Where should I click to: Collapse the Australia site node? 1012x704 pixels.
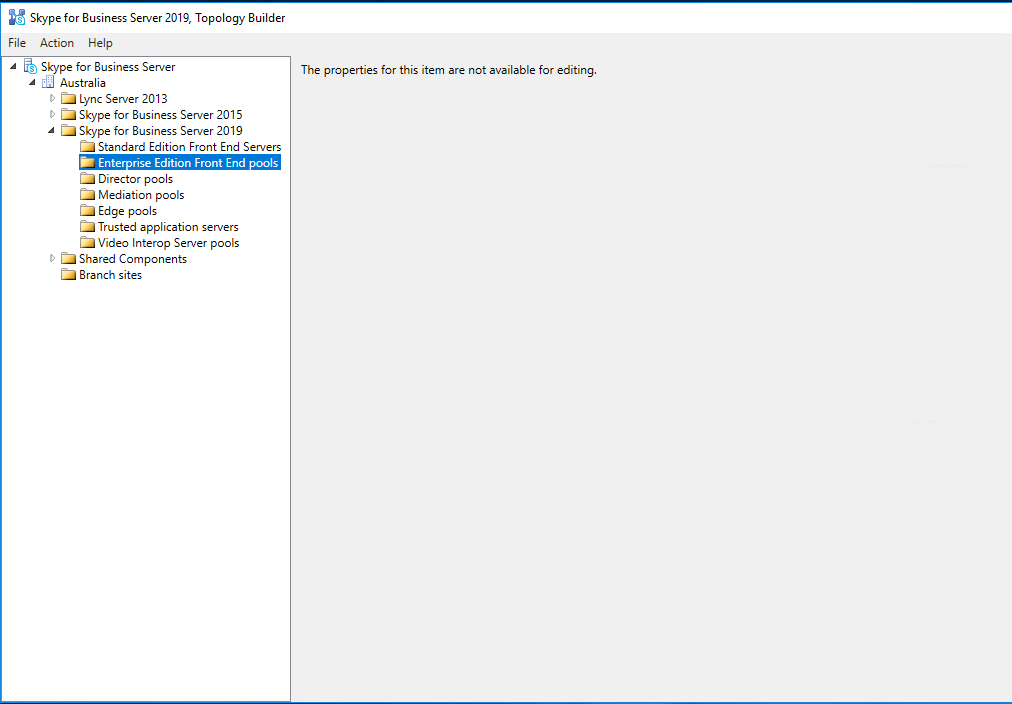[33, 83]
